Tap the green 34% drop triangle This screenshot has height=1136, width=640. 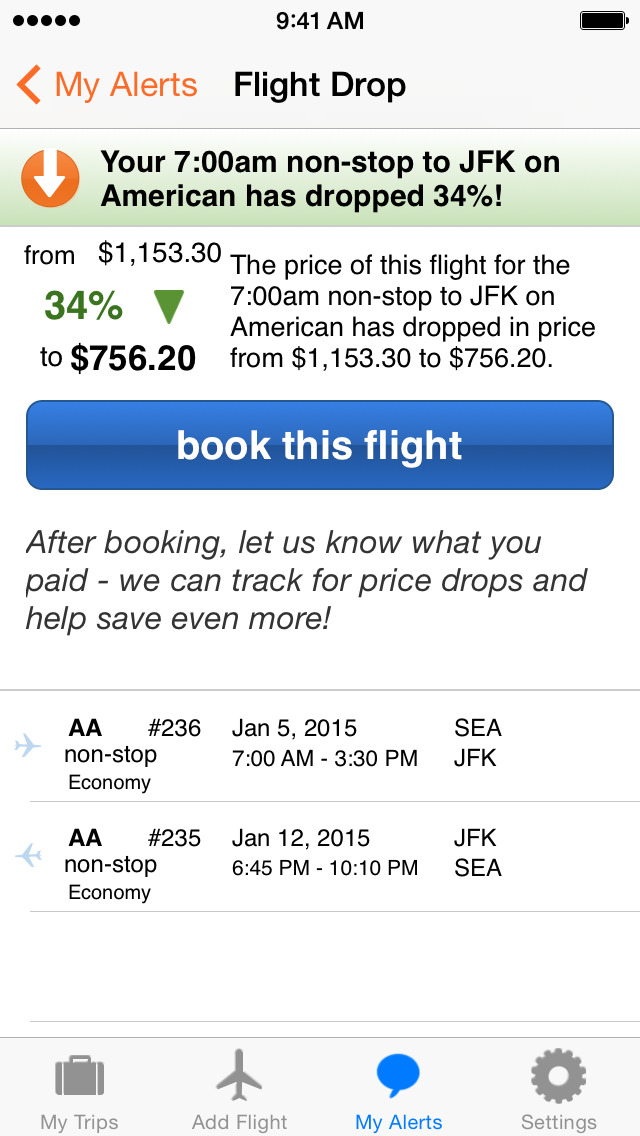(169, 306)
